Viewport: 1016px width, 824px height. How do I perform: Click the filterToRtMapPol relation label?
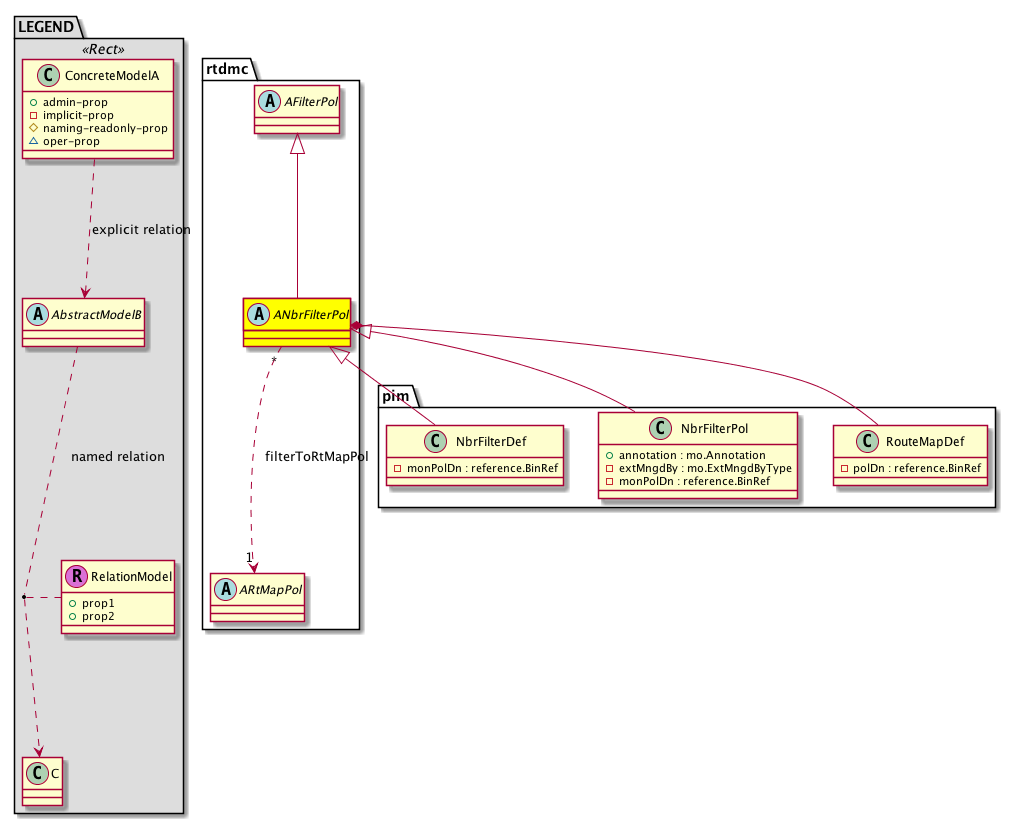[316, 456]
